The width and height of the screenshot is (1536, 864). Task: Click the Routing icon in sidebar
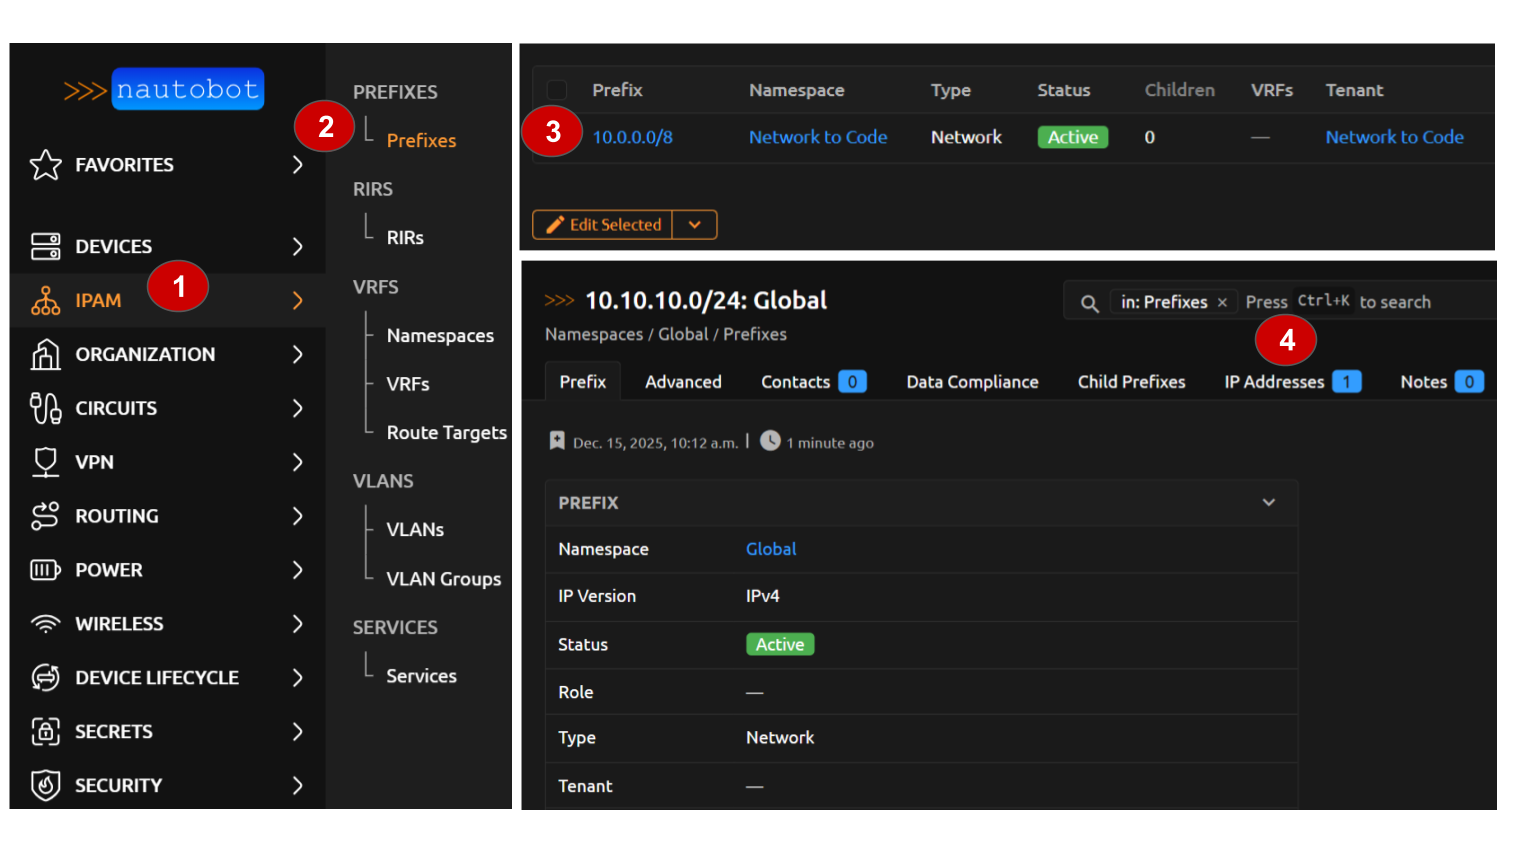46,516
